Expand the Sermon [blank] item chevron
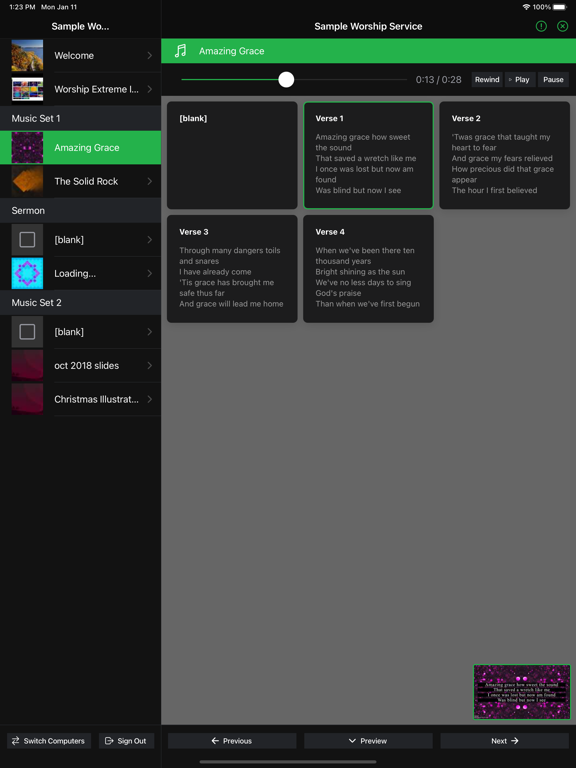This screenshot has height=768, width=576. pyautogui.click(x=149, y=240)
